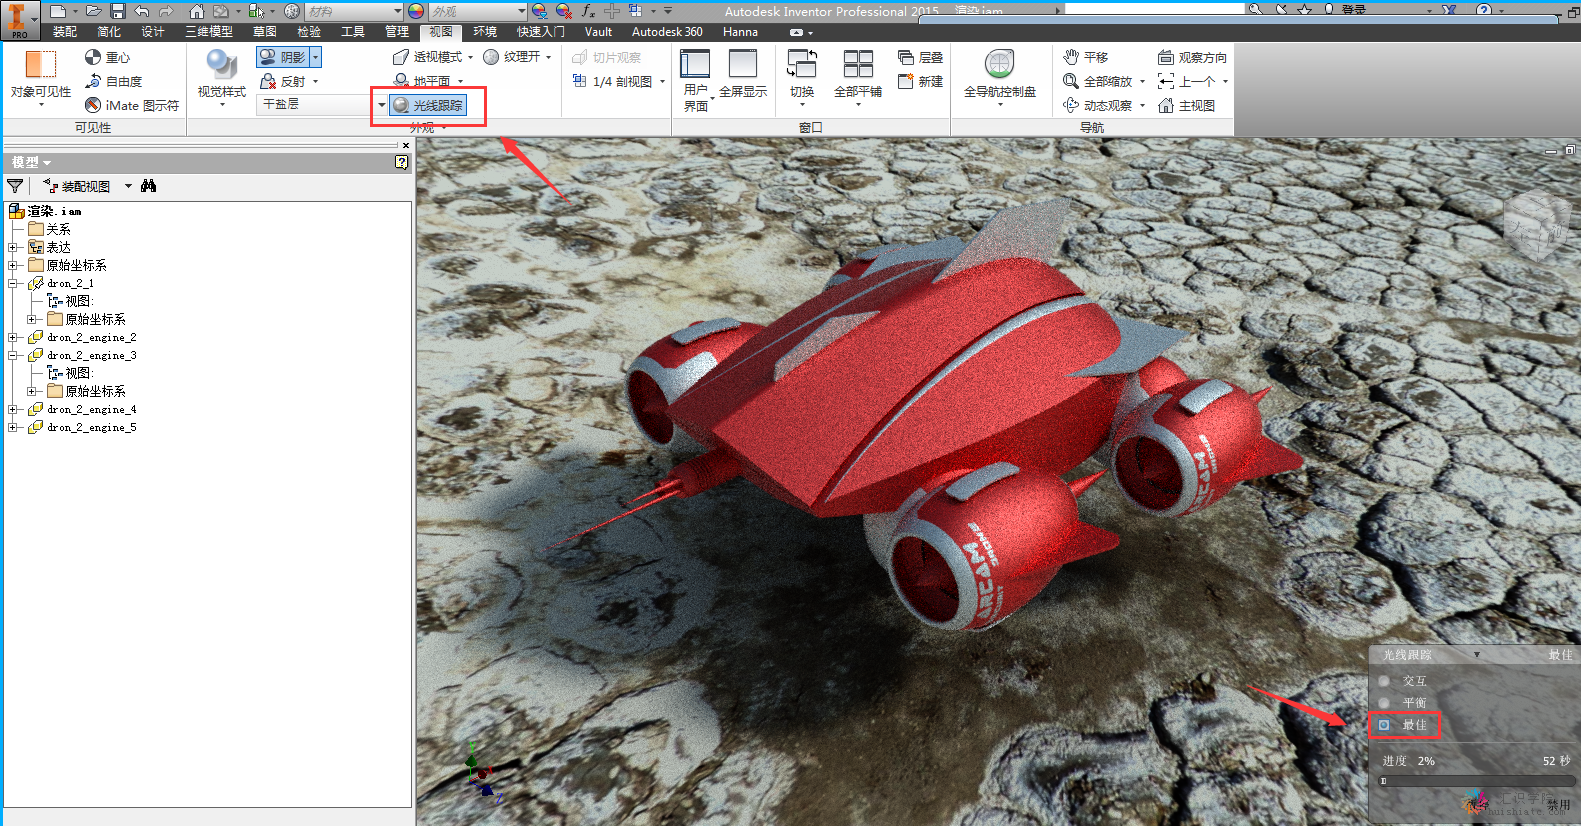
Task: Expand the dron_2_engine_2 tree node
Action: 12,338
